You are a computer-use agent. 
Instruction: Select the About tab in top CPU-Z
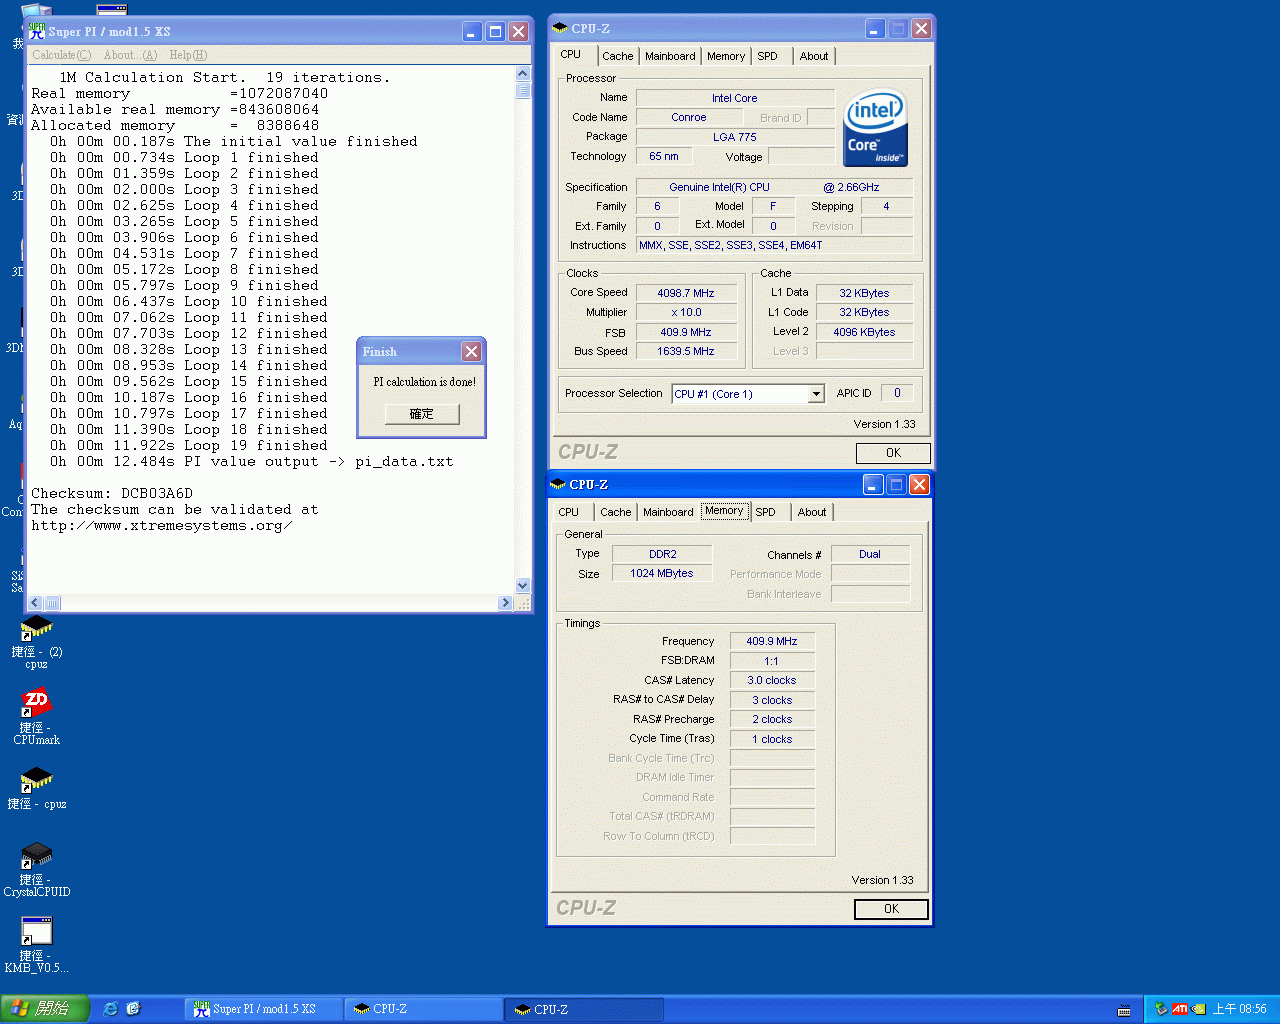click(814, 56)
